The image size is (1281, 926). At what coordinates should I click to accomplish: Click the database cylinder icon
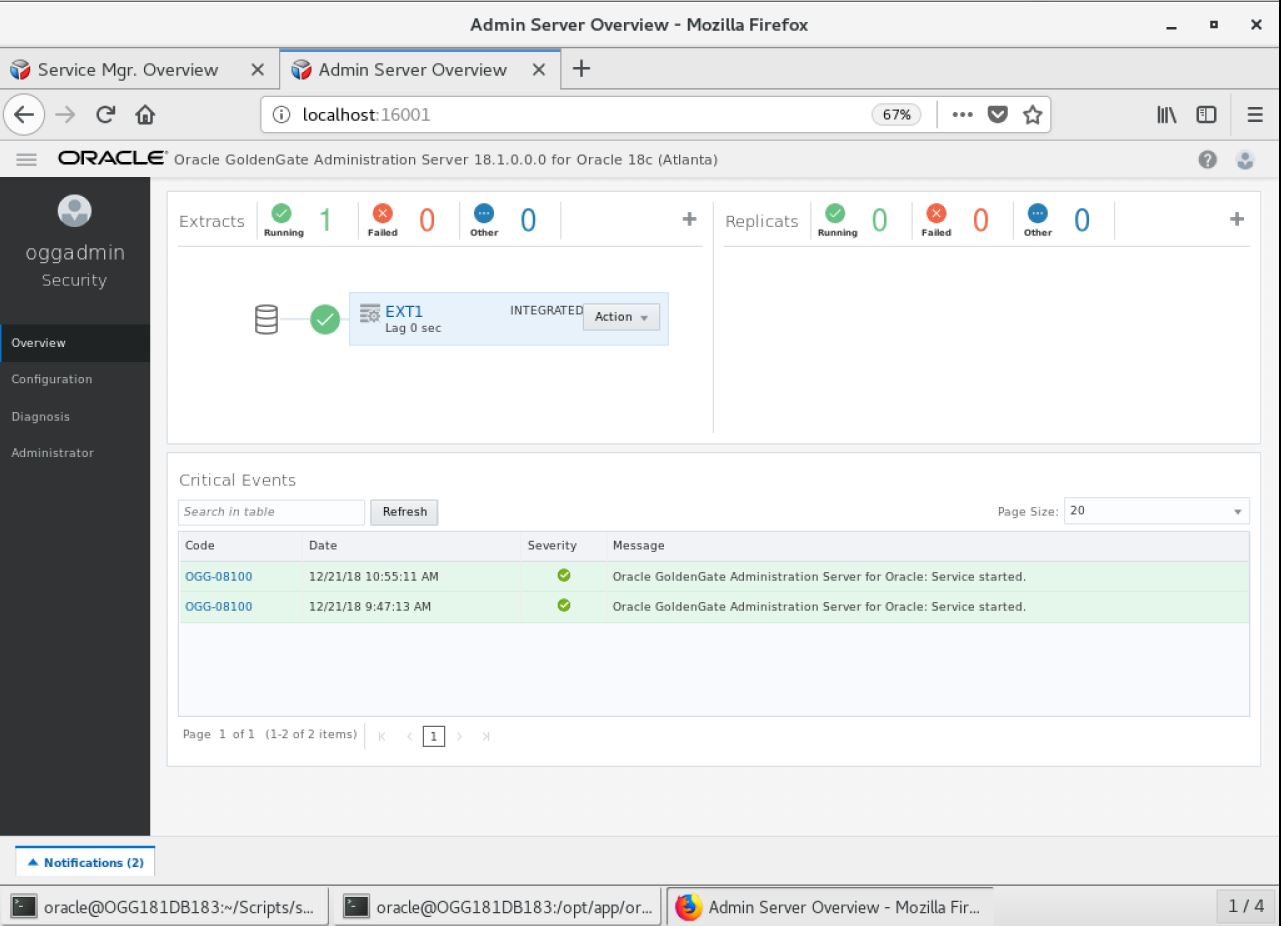click(267, 320)
